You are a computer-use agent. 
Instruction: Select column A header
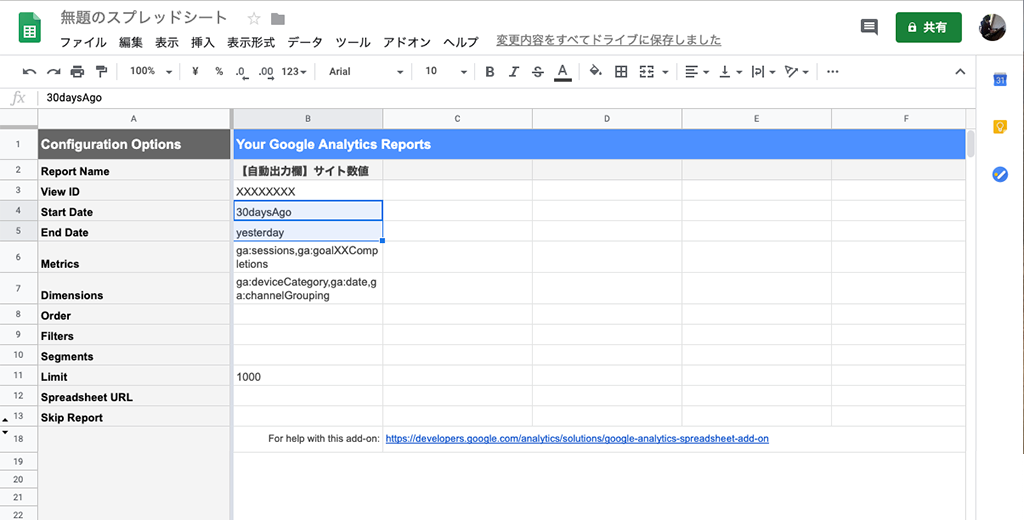pos(134,119)
